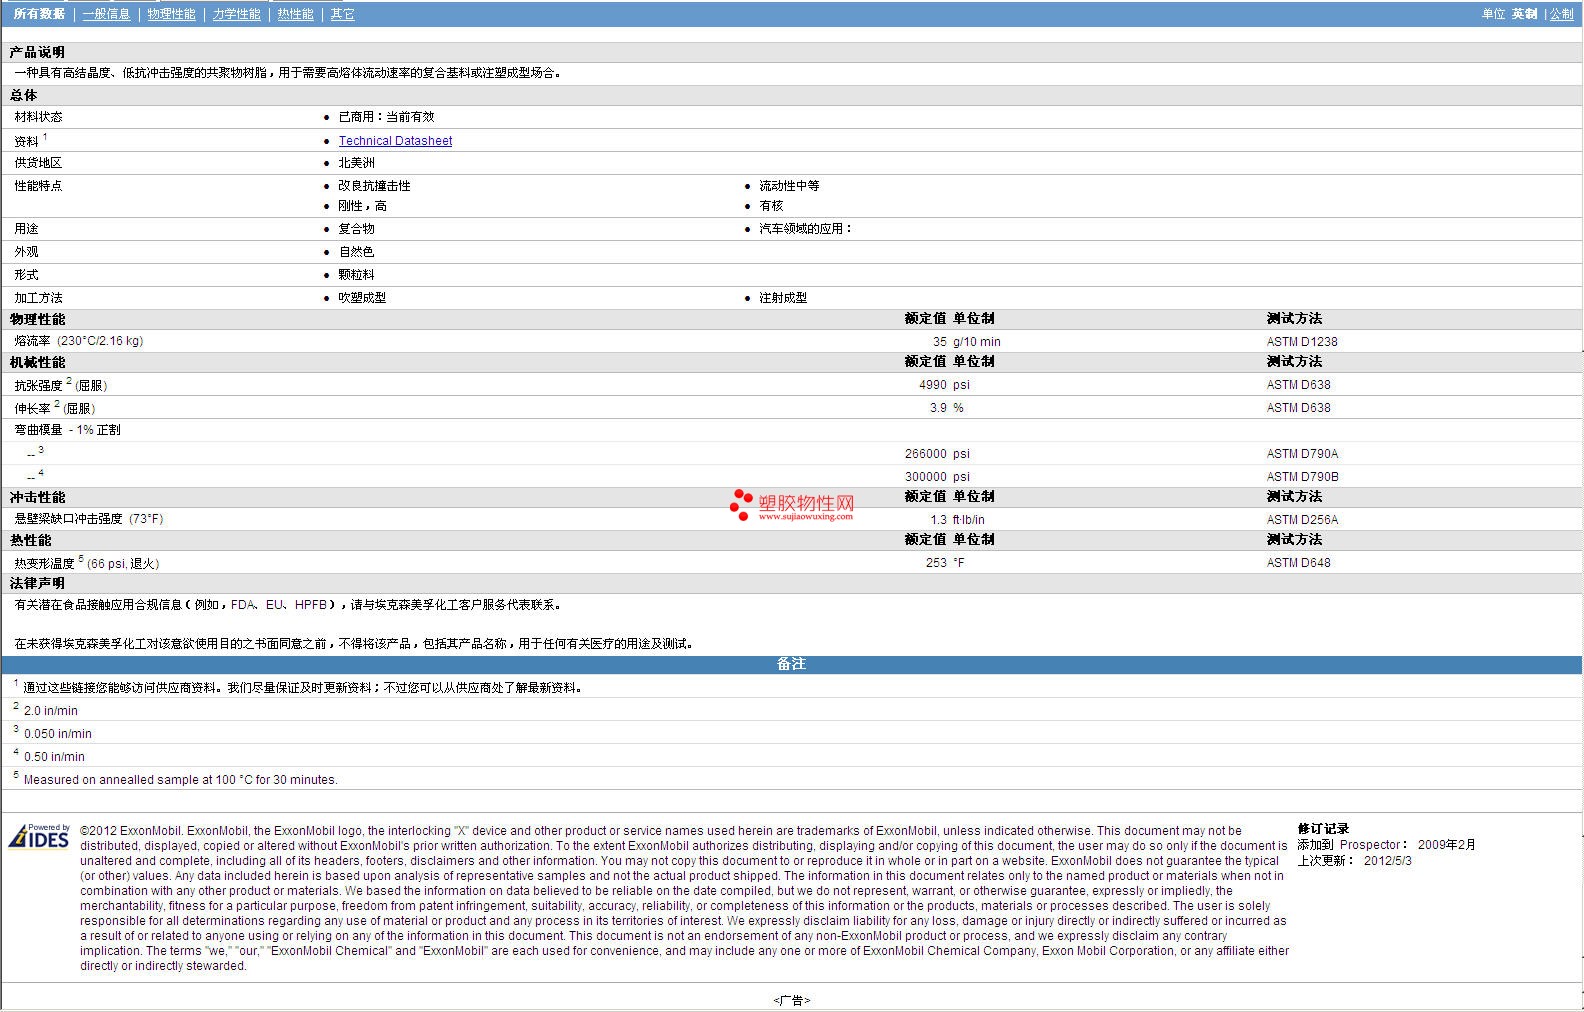Click ASTM D638 in the 伸长率 row
This screenshot has width=1584, height=1012.
(x=1299, y=408)
